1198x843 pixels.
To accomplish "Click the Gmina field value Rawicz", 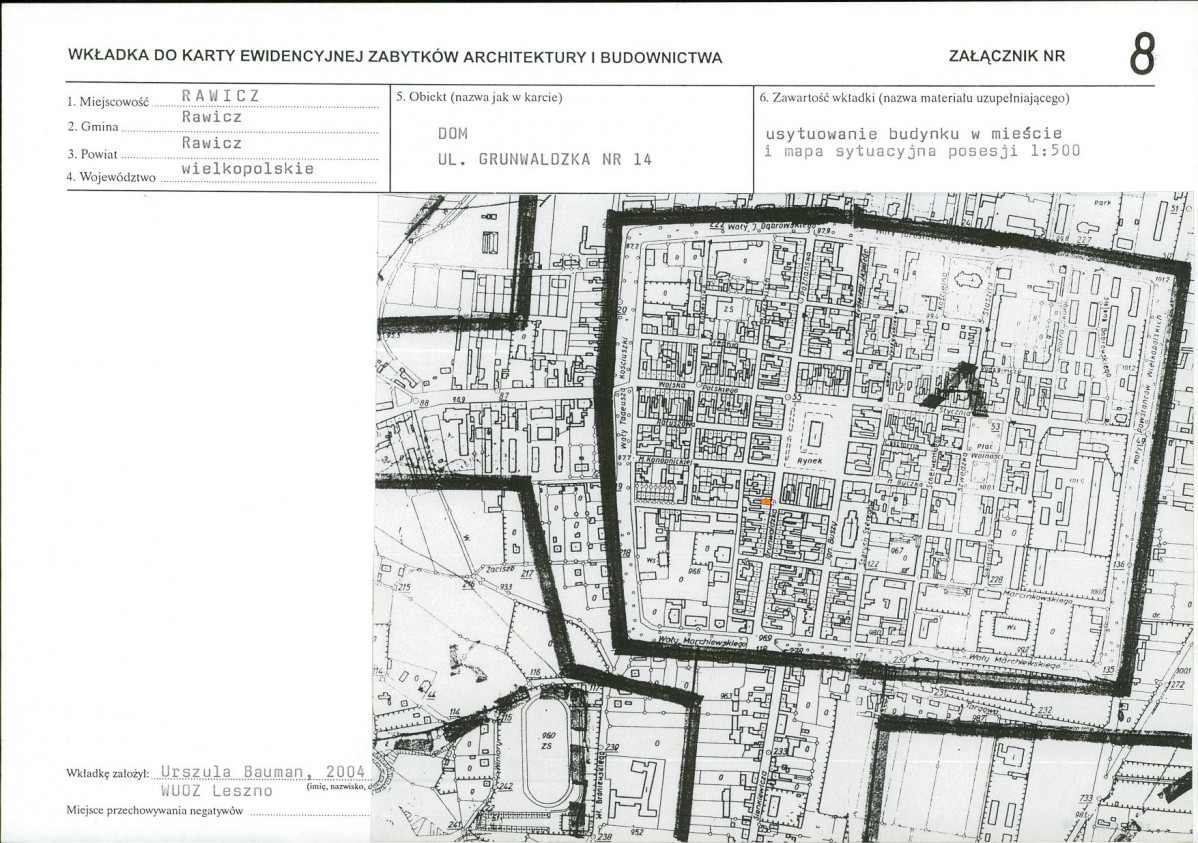I will 211,118.
